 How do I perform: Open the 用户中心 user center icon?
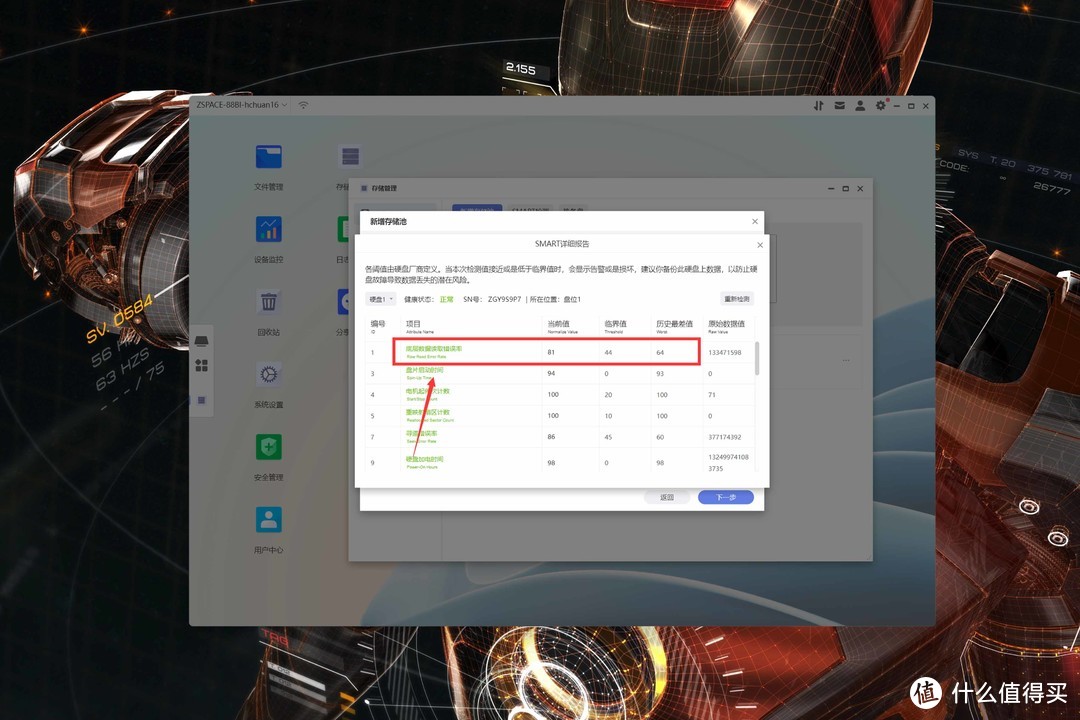point(268,520)
